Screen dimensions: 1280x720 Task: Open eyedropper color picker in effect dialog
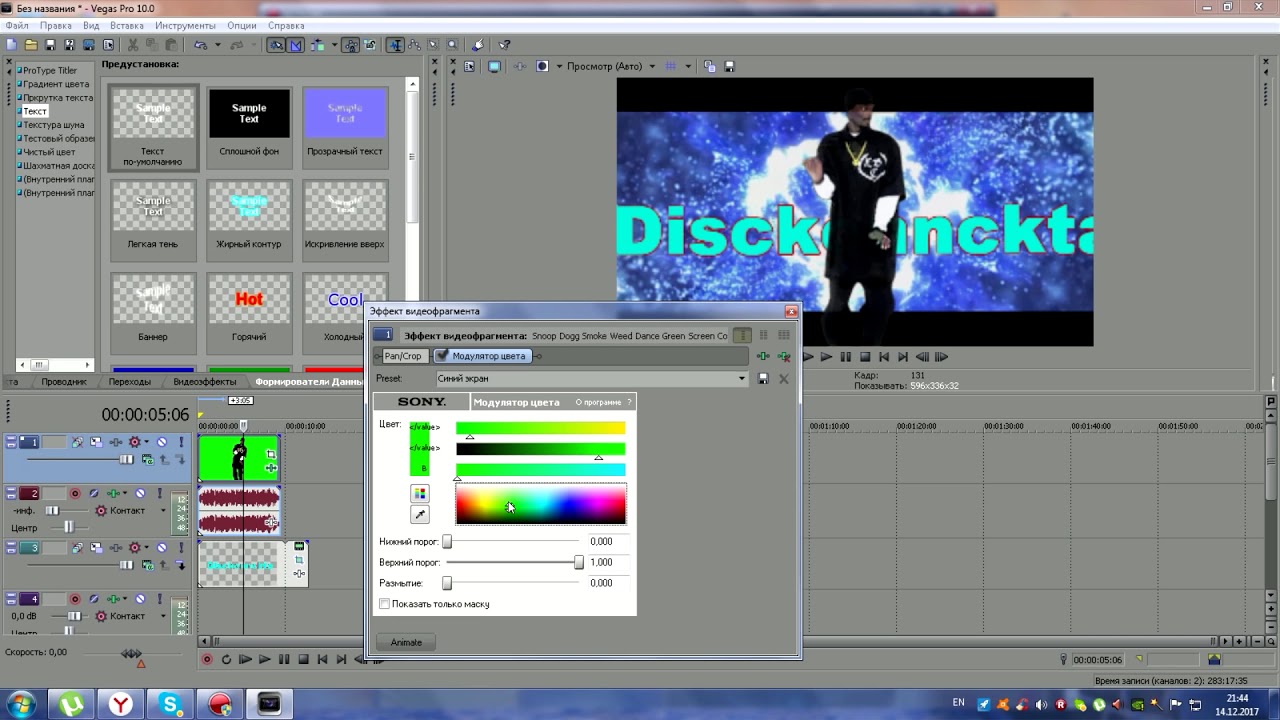[420, 514]
